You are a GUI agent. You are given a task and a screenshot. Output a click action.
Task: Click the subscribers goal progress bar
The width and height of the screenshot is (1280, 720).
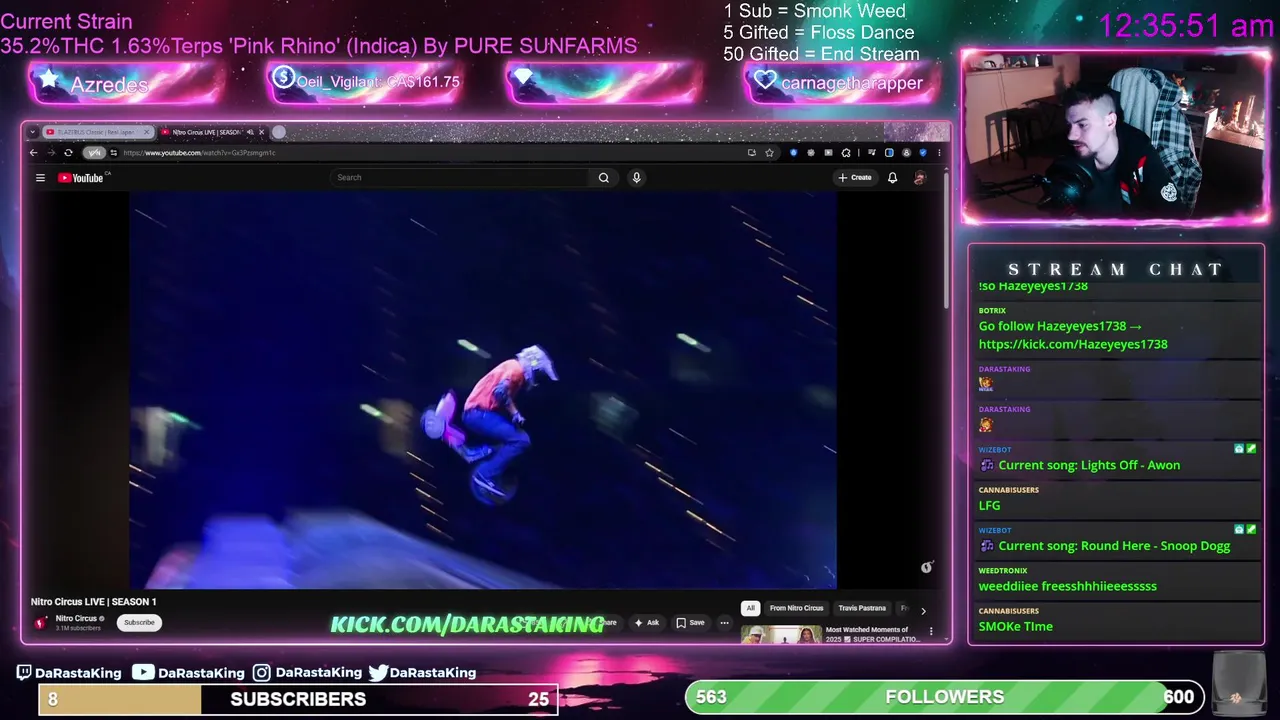pos(298,699)
